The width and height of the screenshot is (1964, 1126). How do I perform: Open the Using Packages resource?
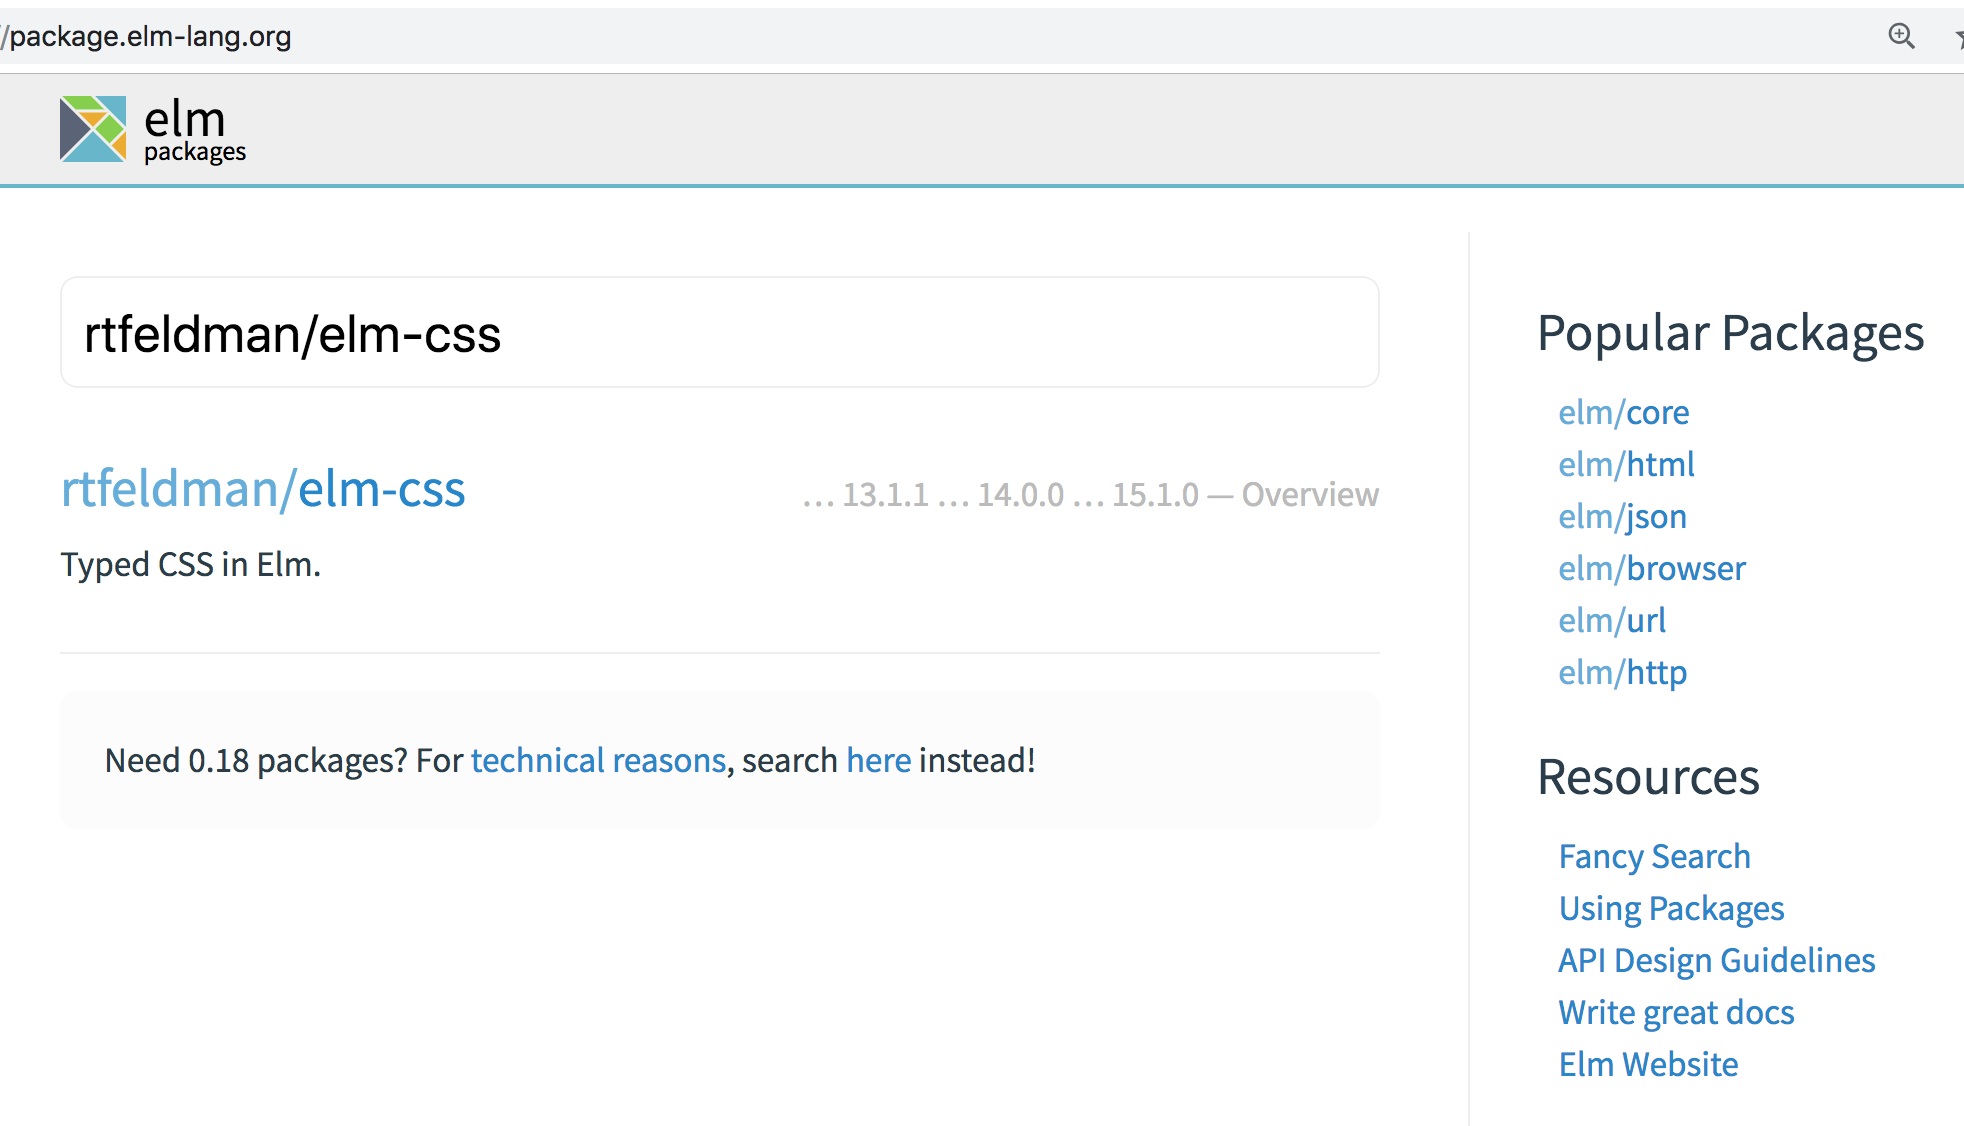click(1671, 909)
